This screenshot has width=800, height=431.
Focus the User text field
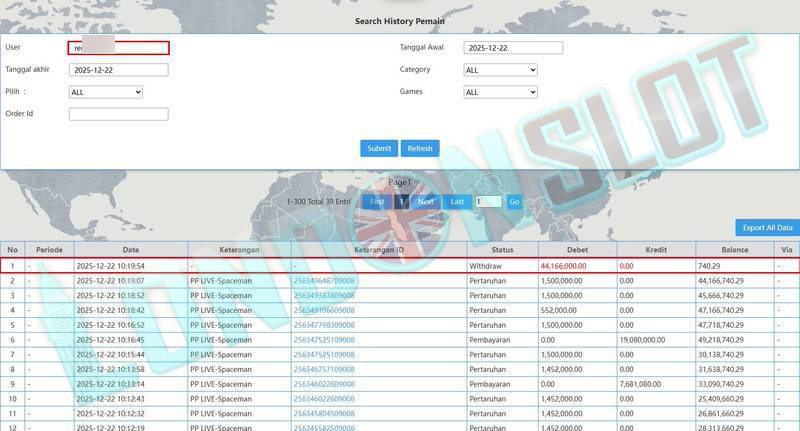(x=118, y=48)
